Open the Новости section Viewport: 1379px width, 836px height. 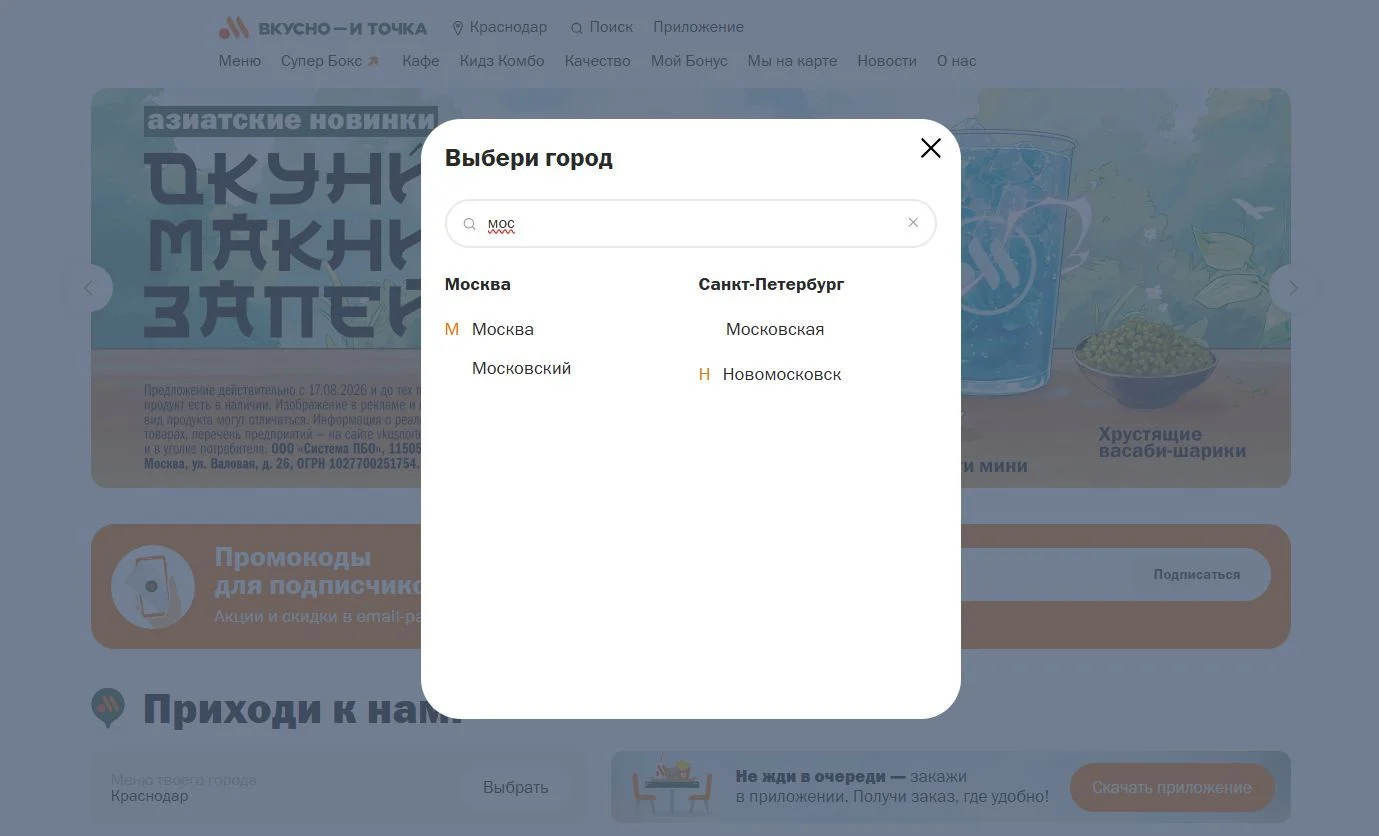coord(887,61)
